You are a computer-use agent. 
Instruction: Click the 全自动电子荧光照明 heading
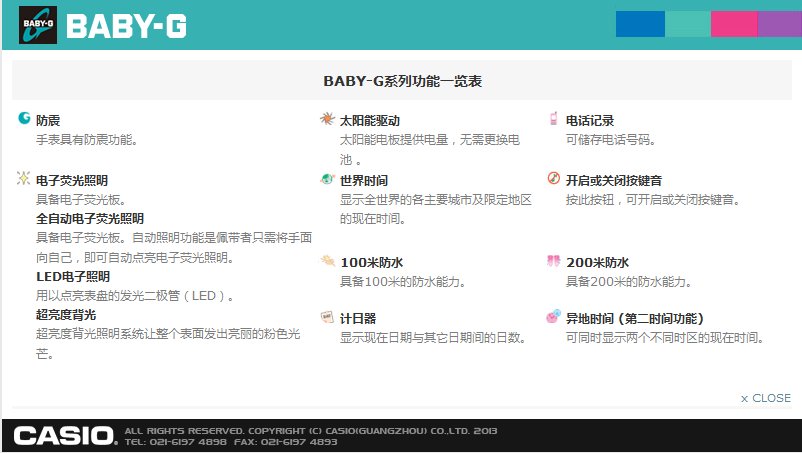(90, 219)
